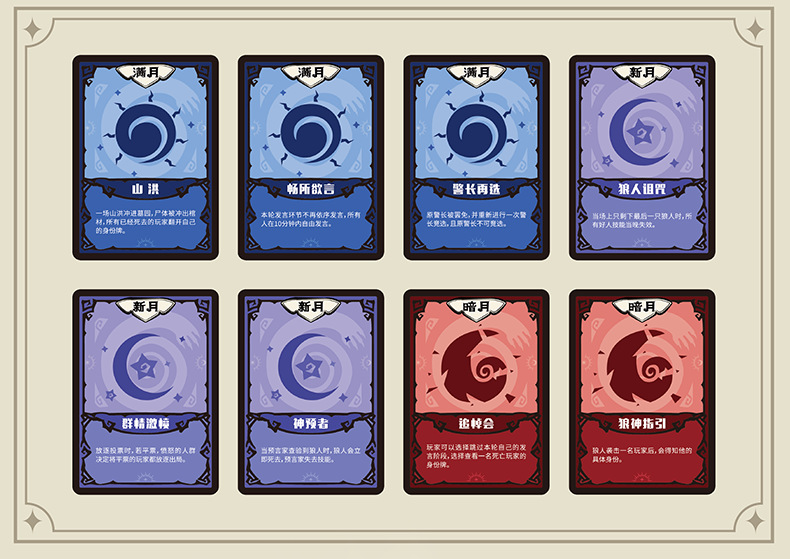Select the 山洪 card description text
Image resolution: width=790 pixels, height=559 pixels.
point(146,222)
